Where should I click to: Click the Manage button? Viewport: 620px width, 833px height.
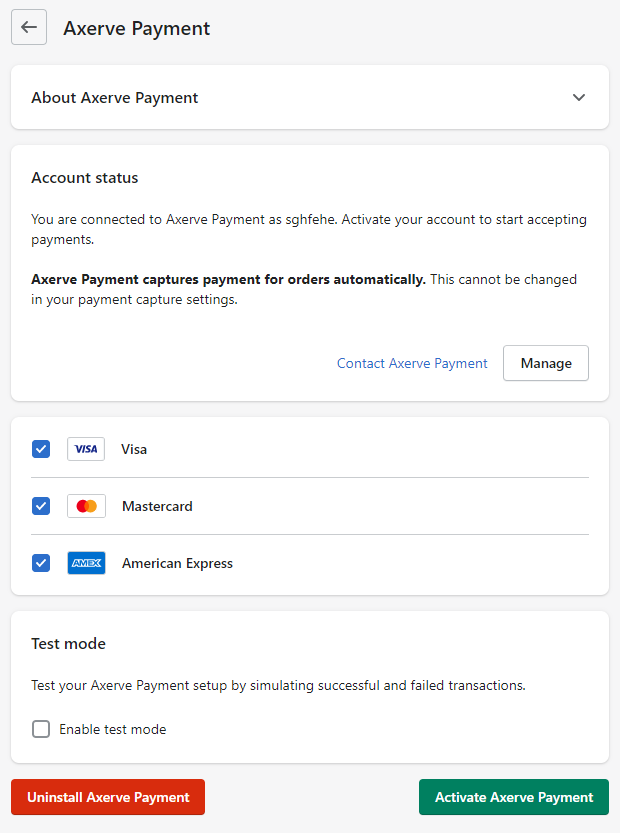tap(546, 363)
